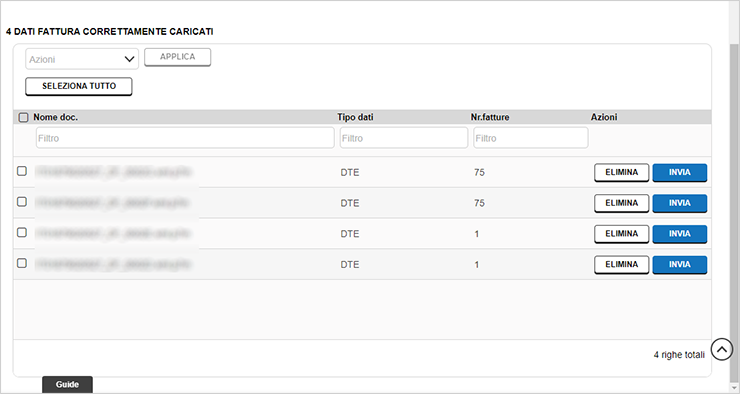Click the SELEZIONA TUTTO button
Screen dimensions: 740x394
click(x=79, y=86)
